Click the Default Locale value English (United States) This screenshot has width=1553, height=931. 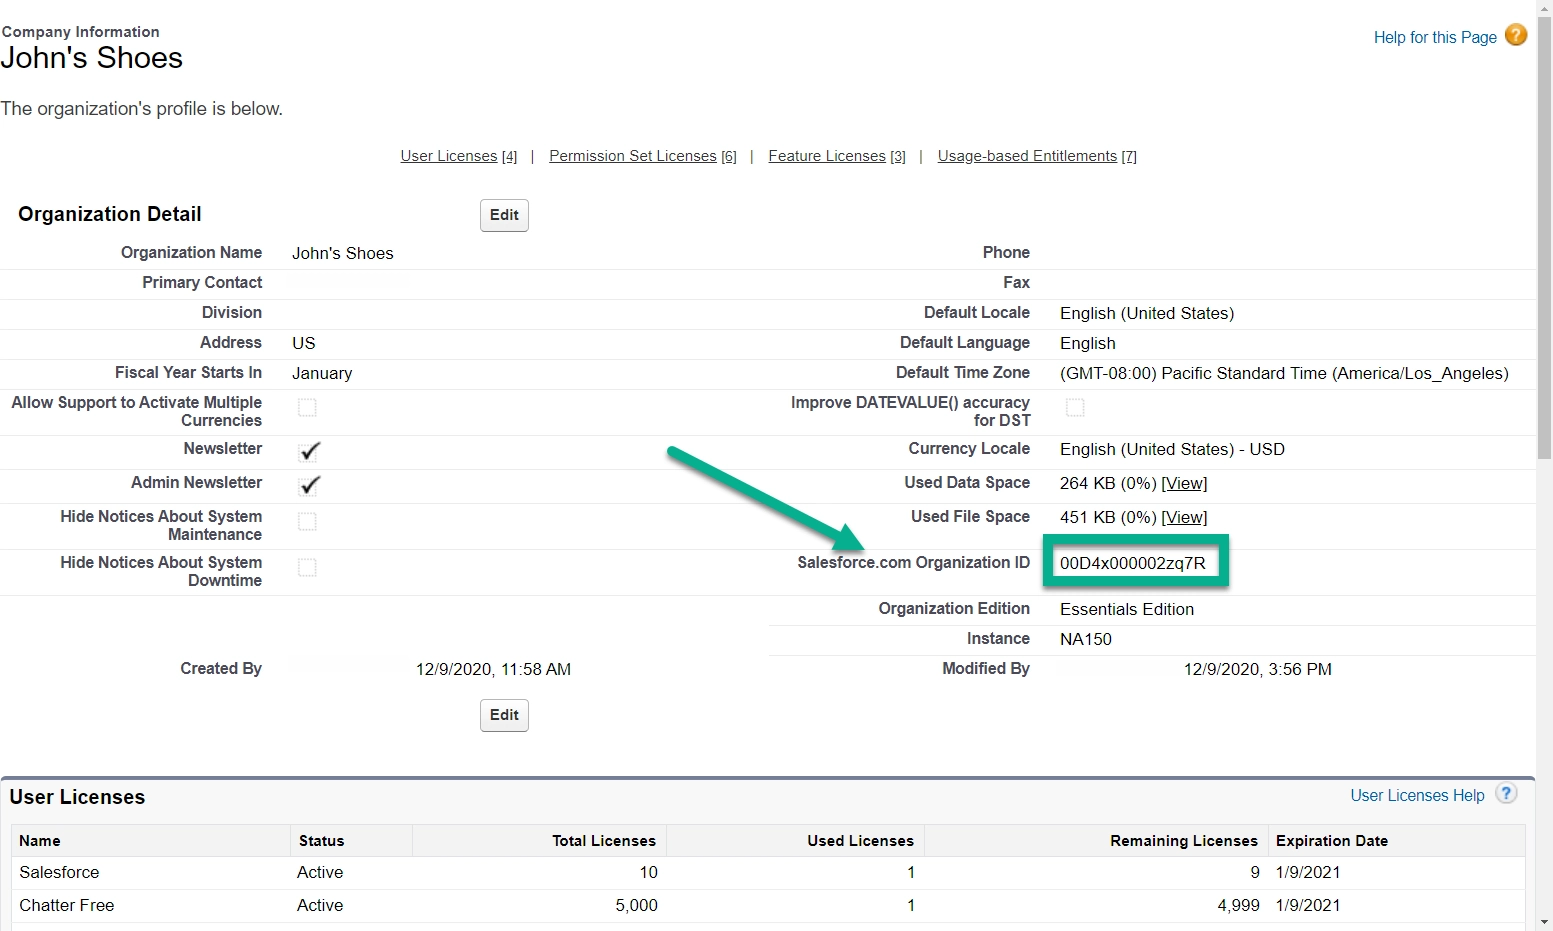click(1147, 313)
